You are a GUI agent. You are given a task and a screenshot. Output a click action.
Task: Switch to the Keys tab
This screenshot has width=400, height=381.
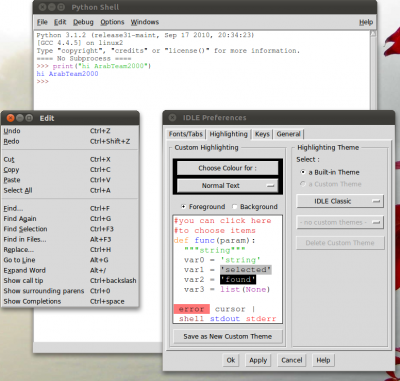point(262,134)
